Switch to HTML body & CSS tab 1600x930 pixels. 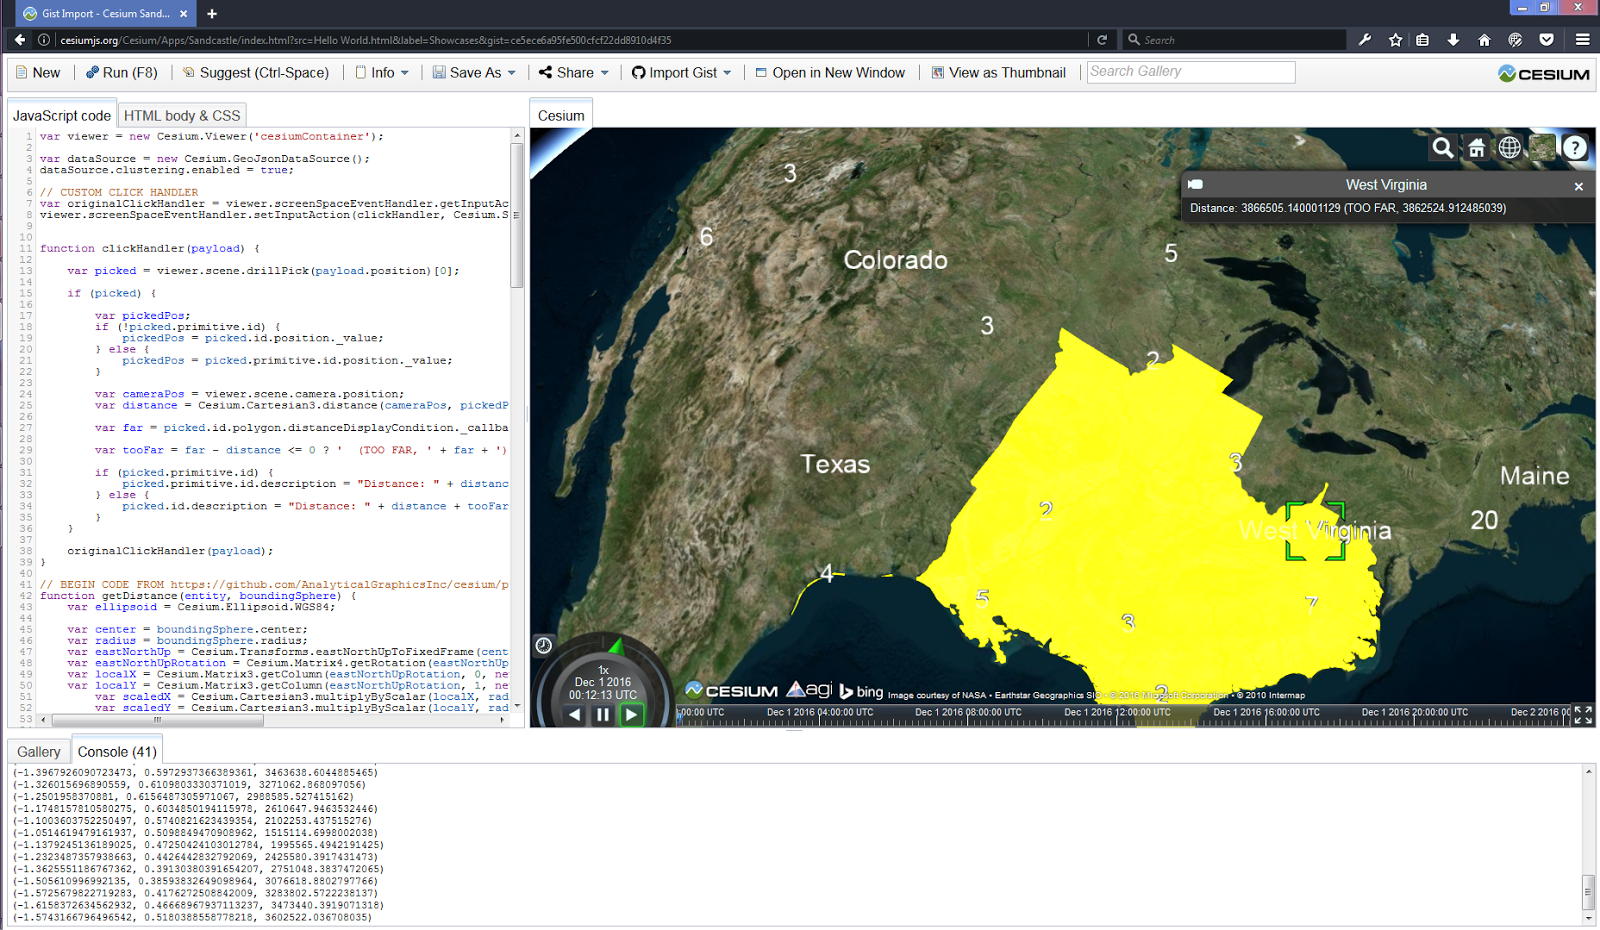tap(182, 116)
